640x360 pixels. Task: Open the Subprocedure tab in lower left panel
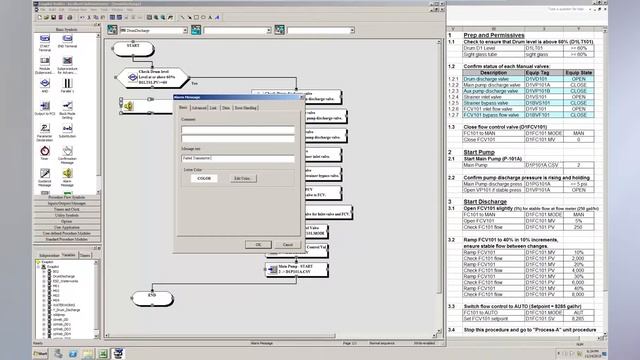(x=49, y=256)
